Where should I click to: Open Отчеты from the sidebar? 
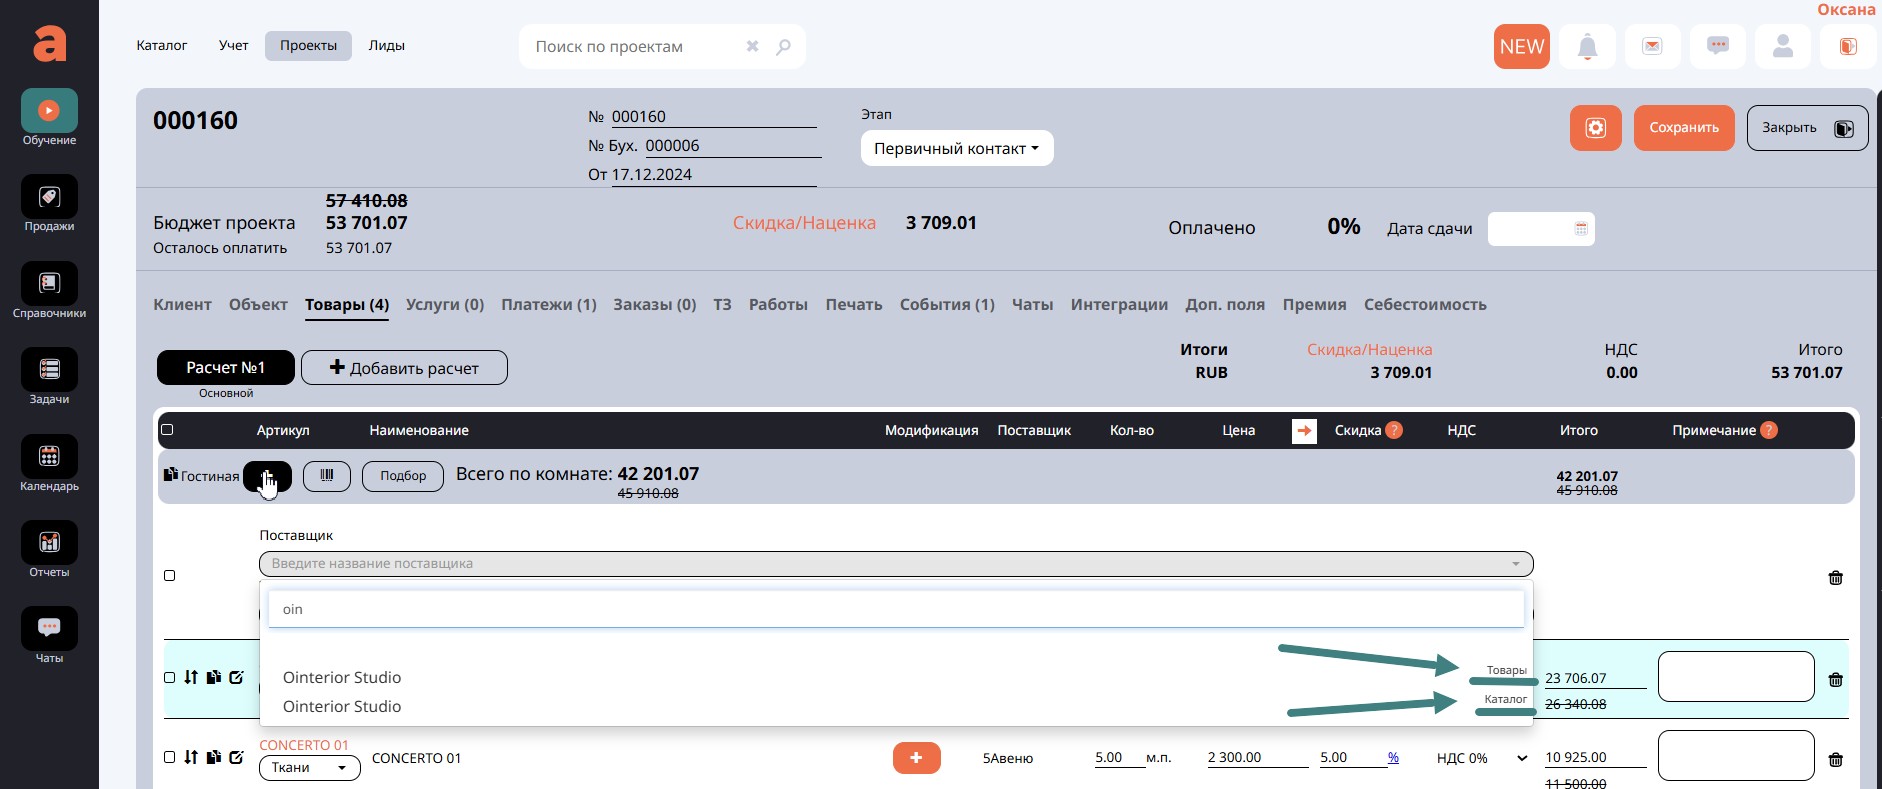pos(49,550)
